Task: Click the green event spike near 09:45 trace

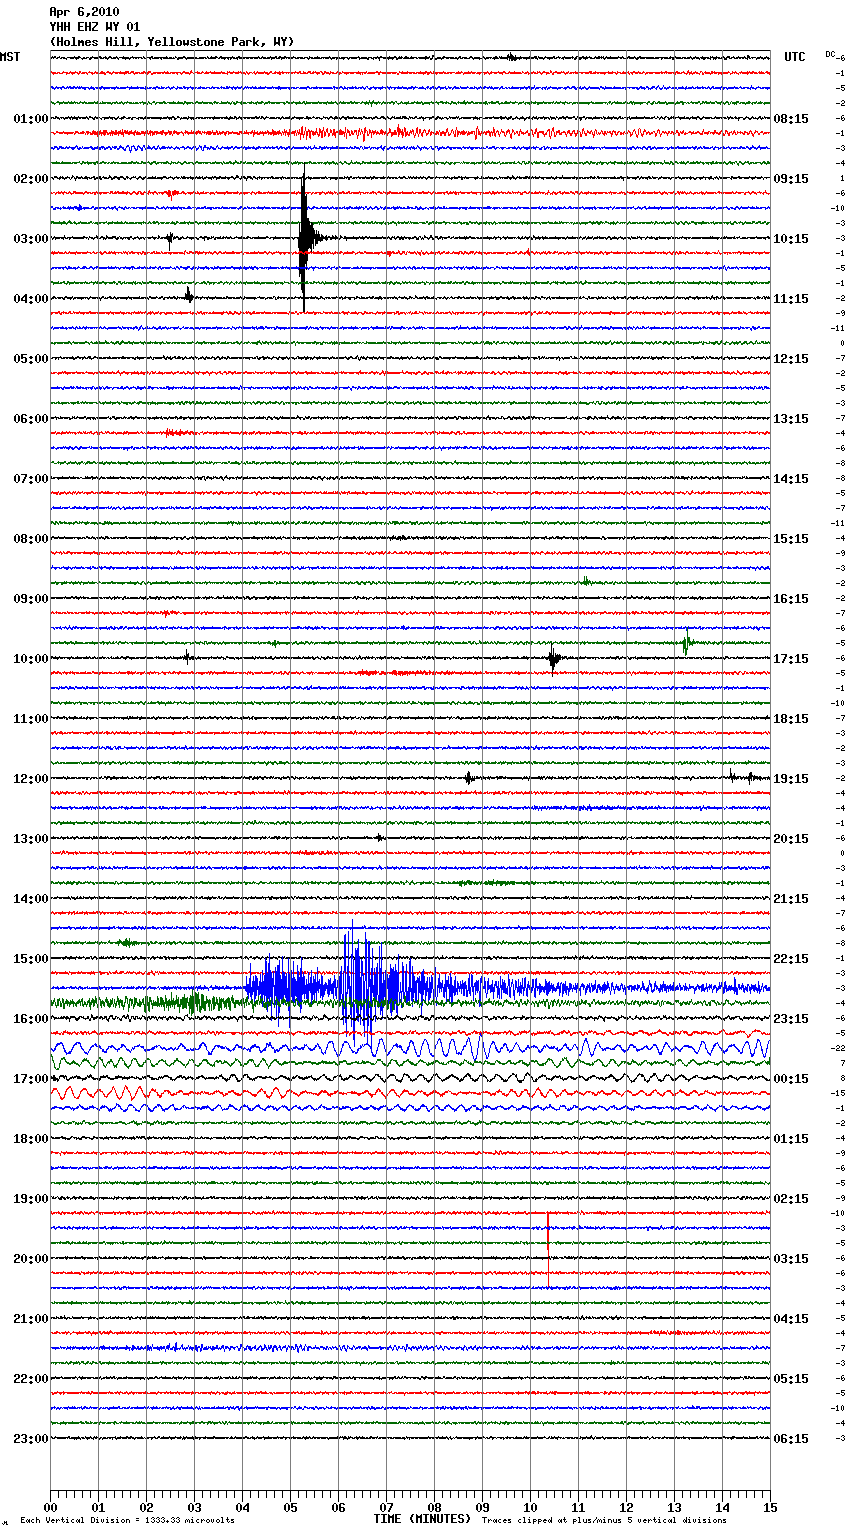Action: point(686,643)
